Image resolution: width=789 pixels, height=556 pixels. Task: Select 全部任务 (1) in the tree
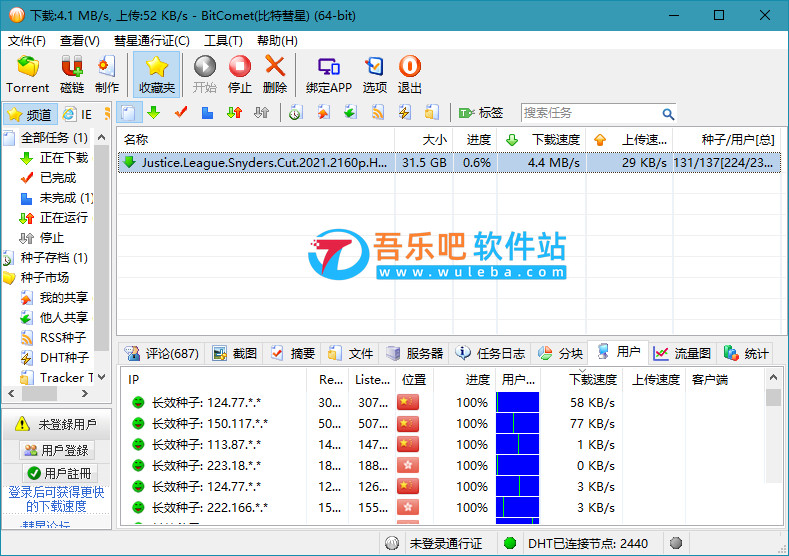coord(54,137)
